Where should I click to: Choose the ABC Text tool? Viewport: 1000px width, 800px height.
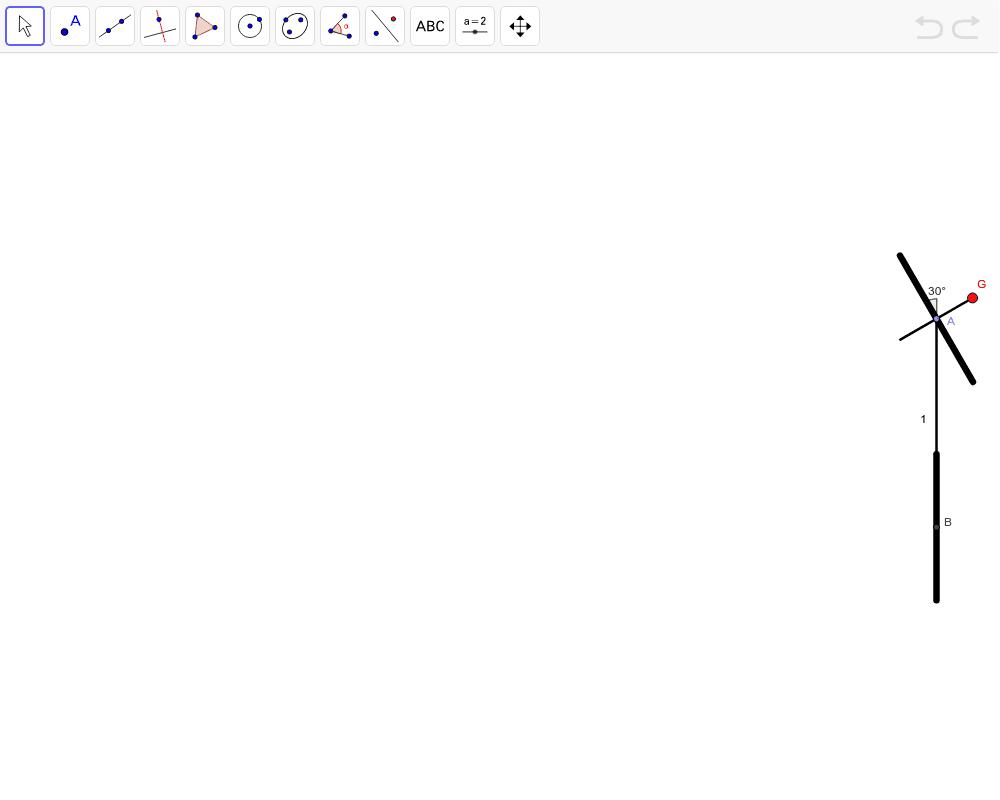tap(430, 26)
